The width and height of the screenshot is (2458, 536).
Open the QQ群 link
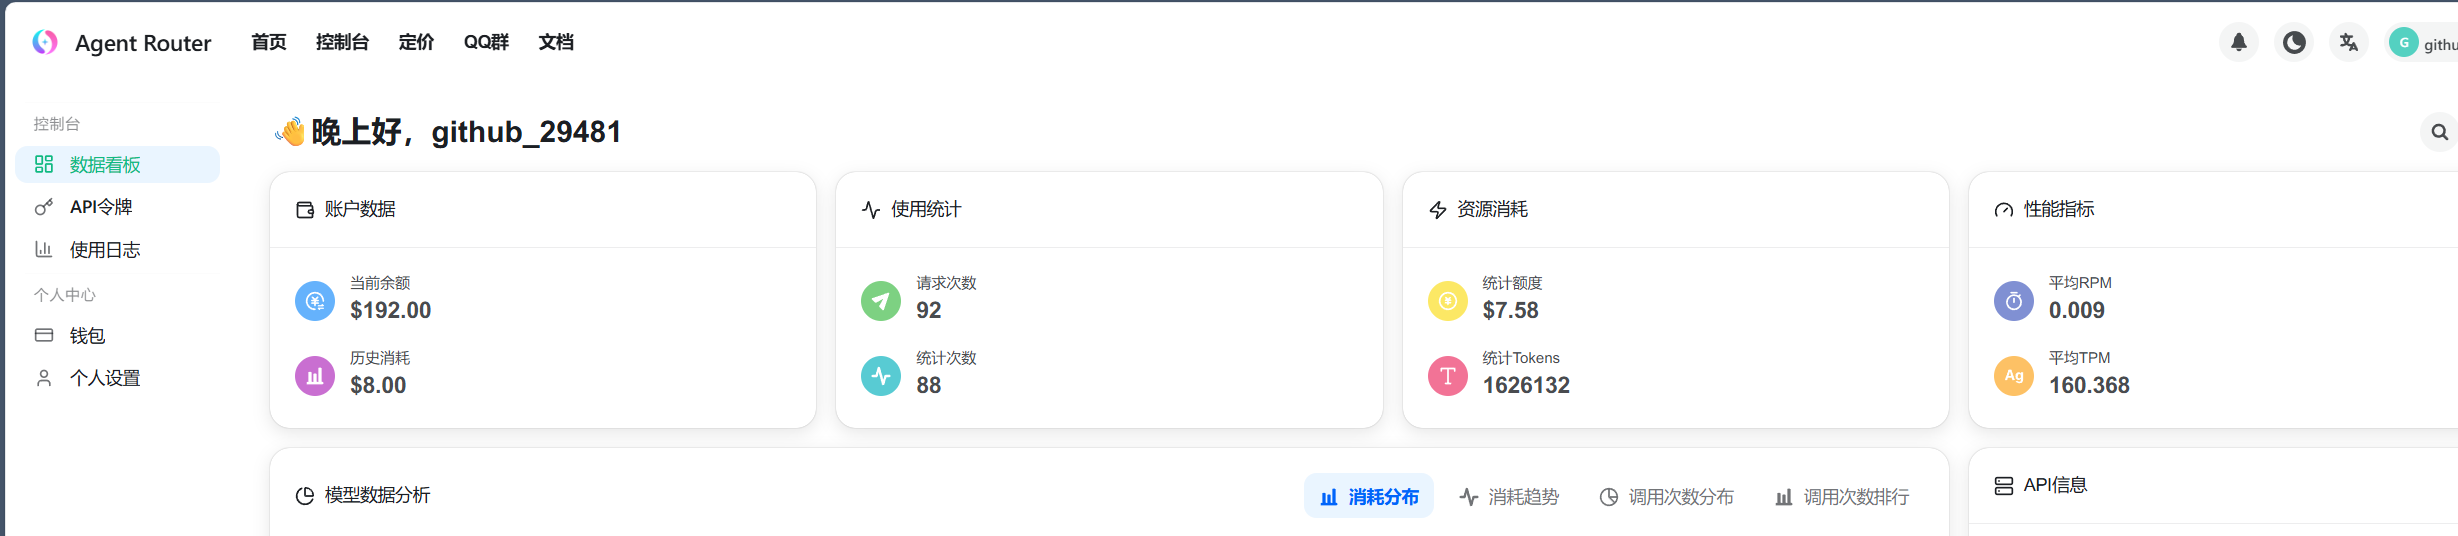point(486,42)
